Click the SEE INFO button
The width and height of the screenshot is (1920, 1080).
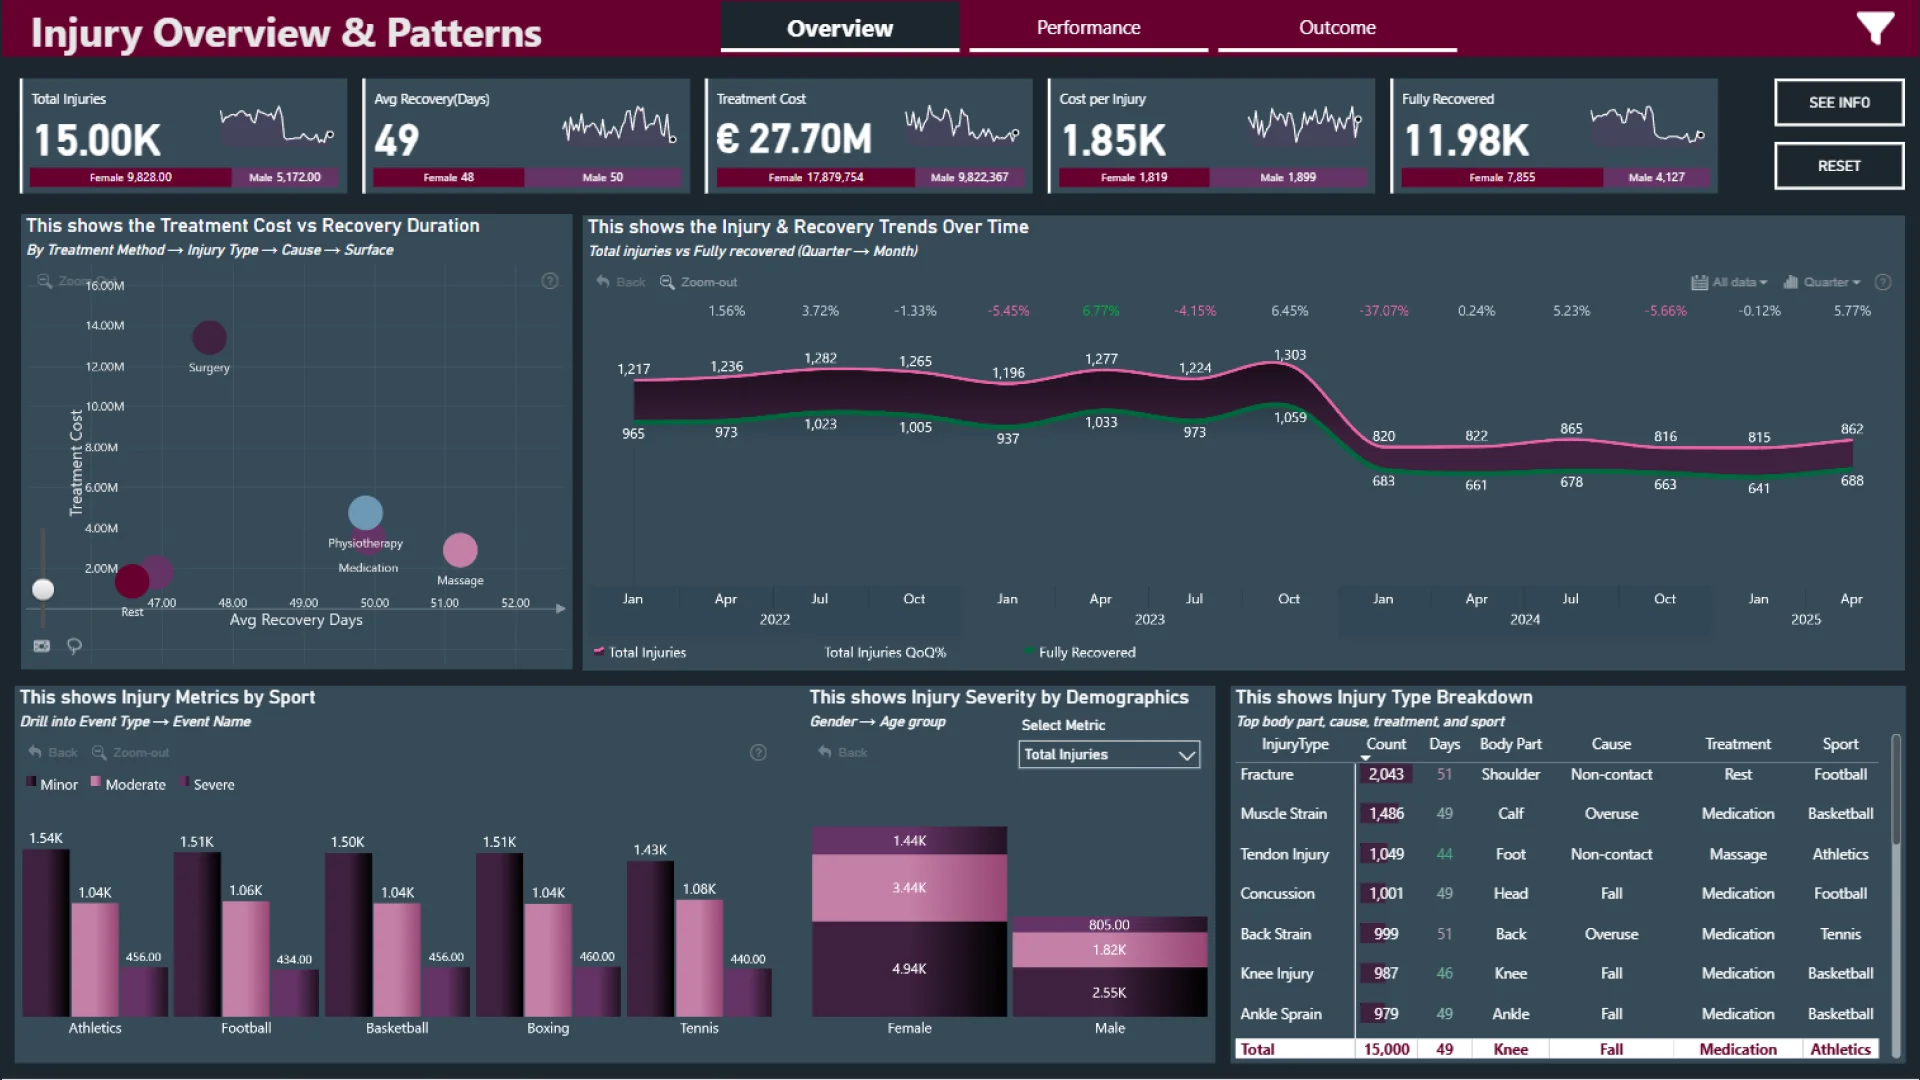click(1839, 102)
